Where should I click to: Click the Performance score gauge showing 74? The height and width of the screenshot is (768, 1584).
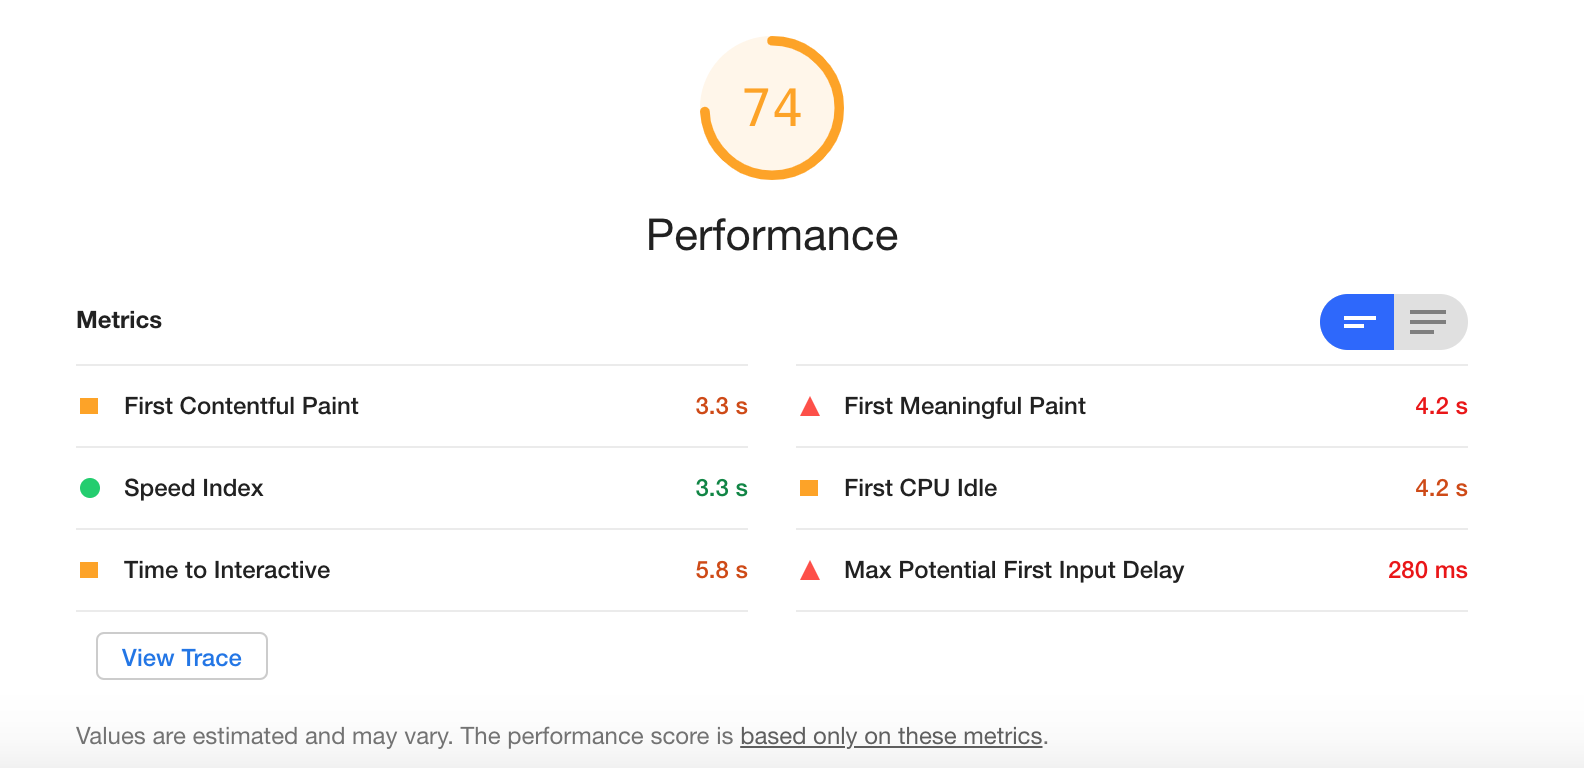click(771, 107)
